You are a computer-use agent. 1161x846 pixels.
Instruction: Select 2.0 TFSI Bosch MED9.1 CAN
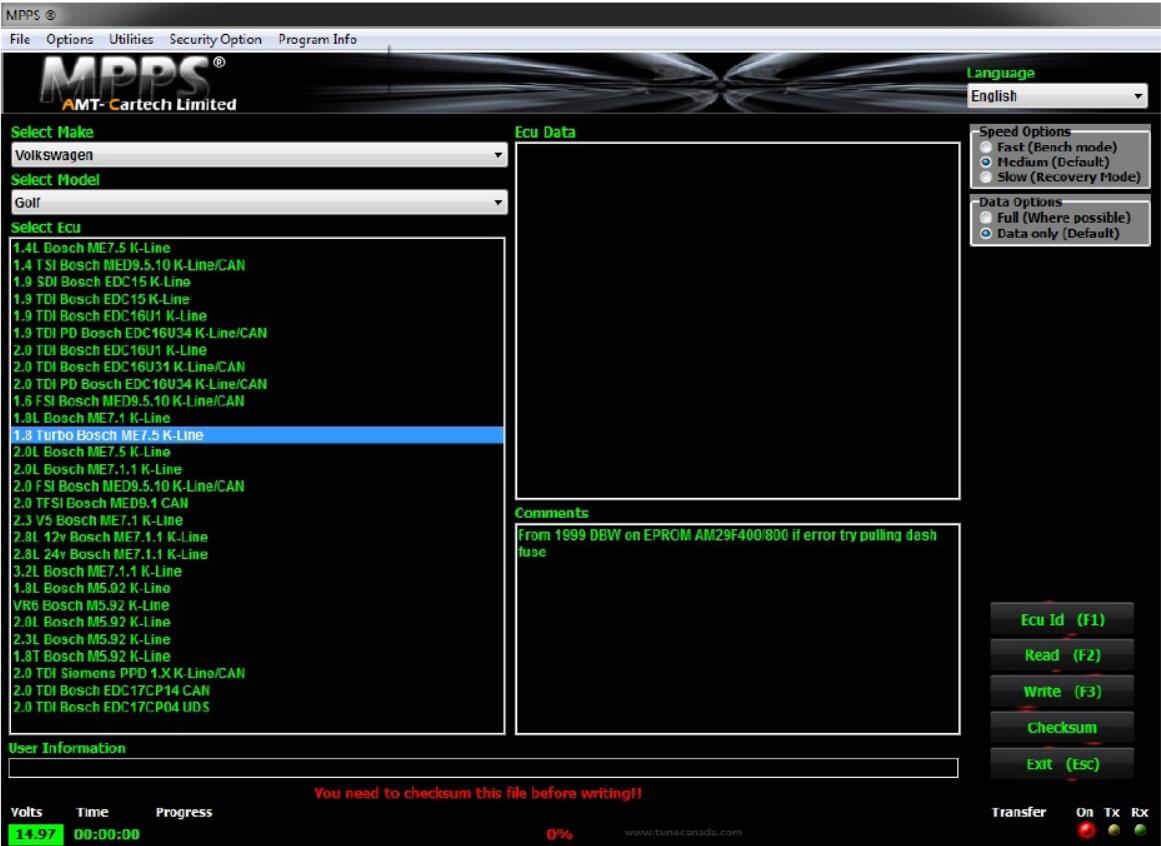click(257, 503)
